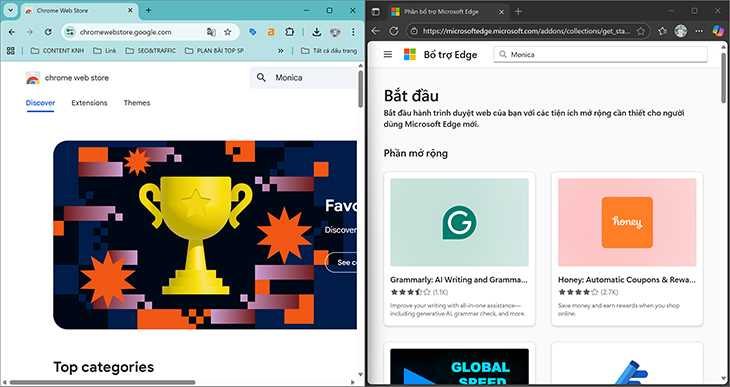Go back in Chrome window
Screen dimensions: 730x387
tap(12, 32)
